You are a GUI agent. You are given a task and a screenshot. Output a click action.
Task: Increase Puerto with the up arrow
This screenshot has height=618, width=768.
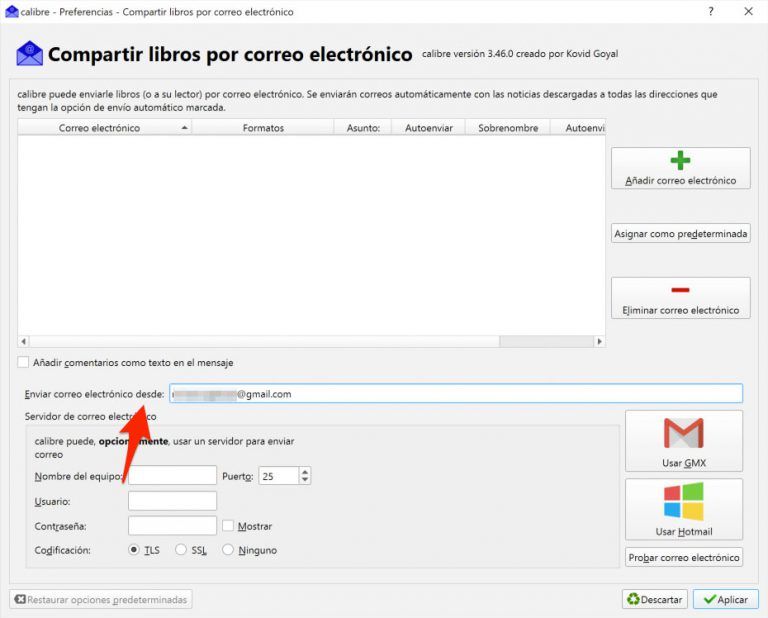point(305,472)
